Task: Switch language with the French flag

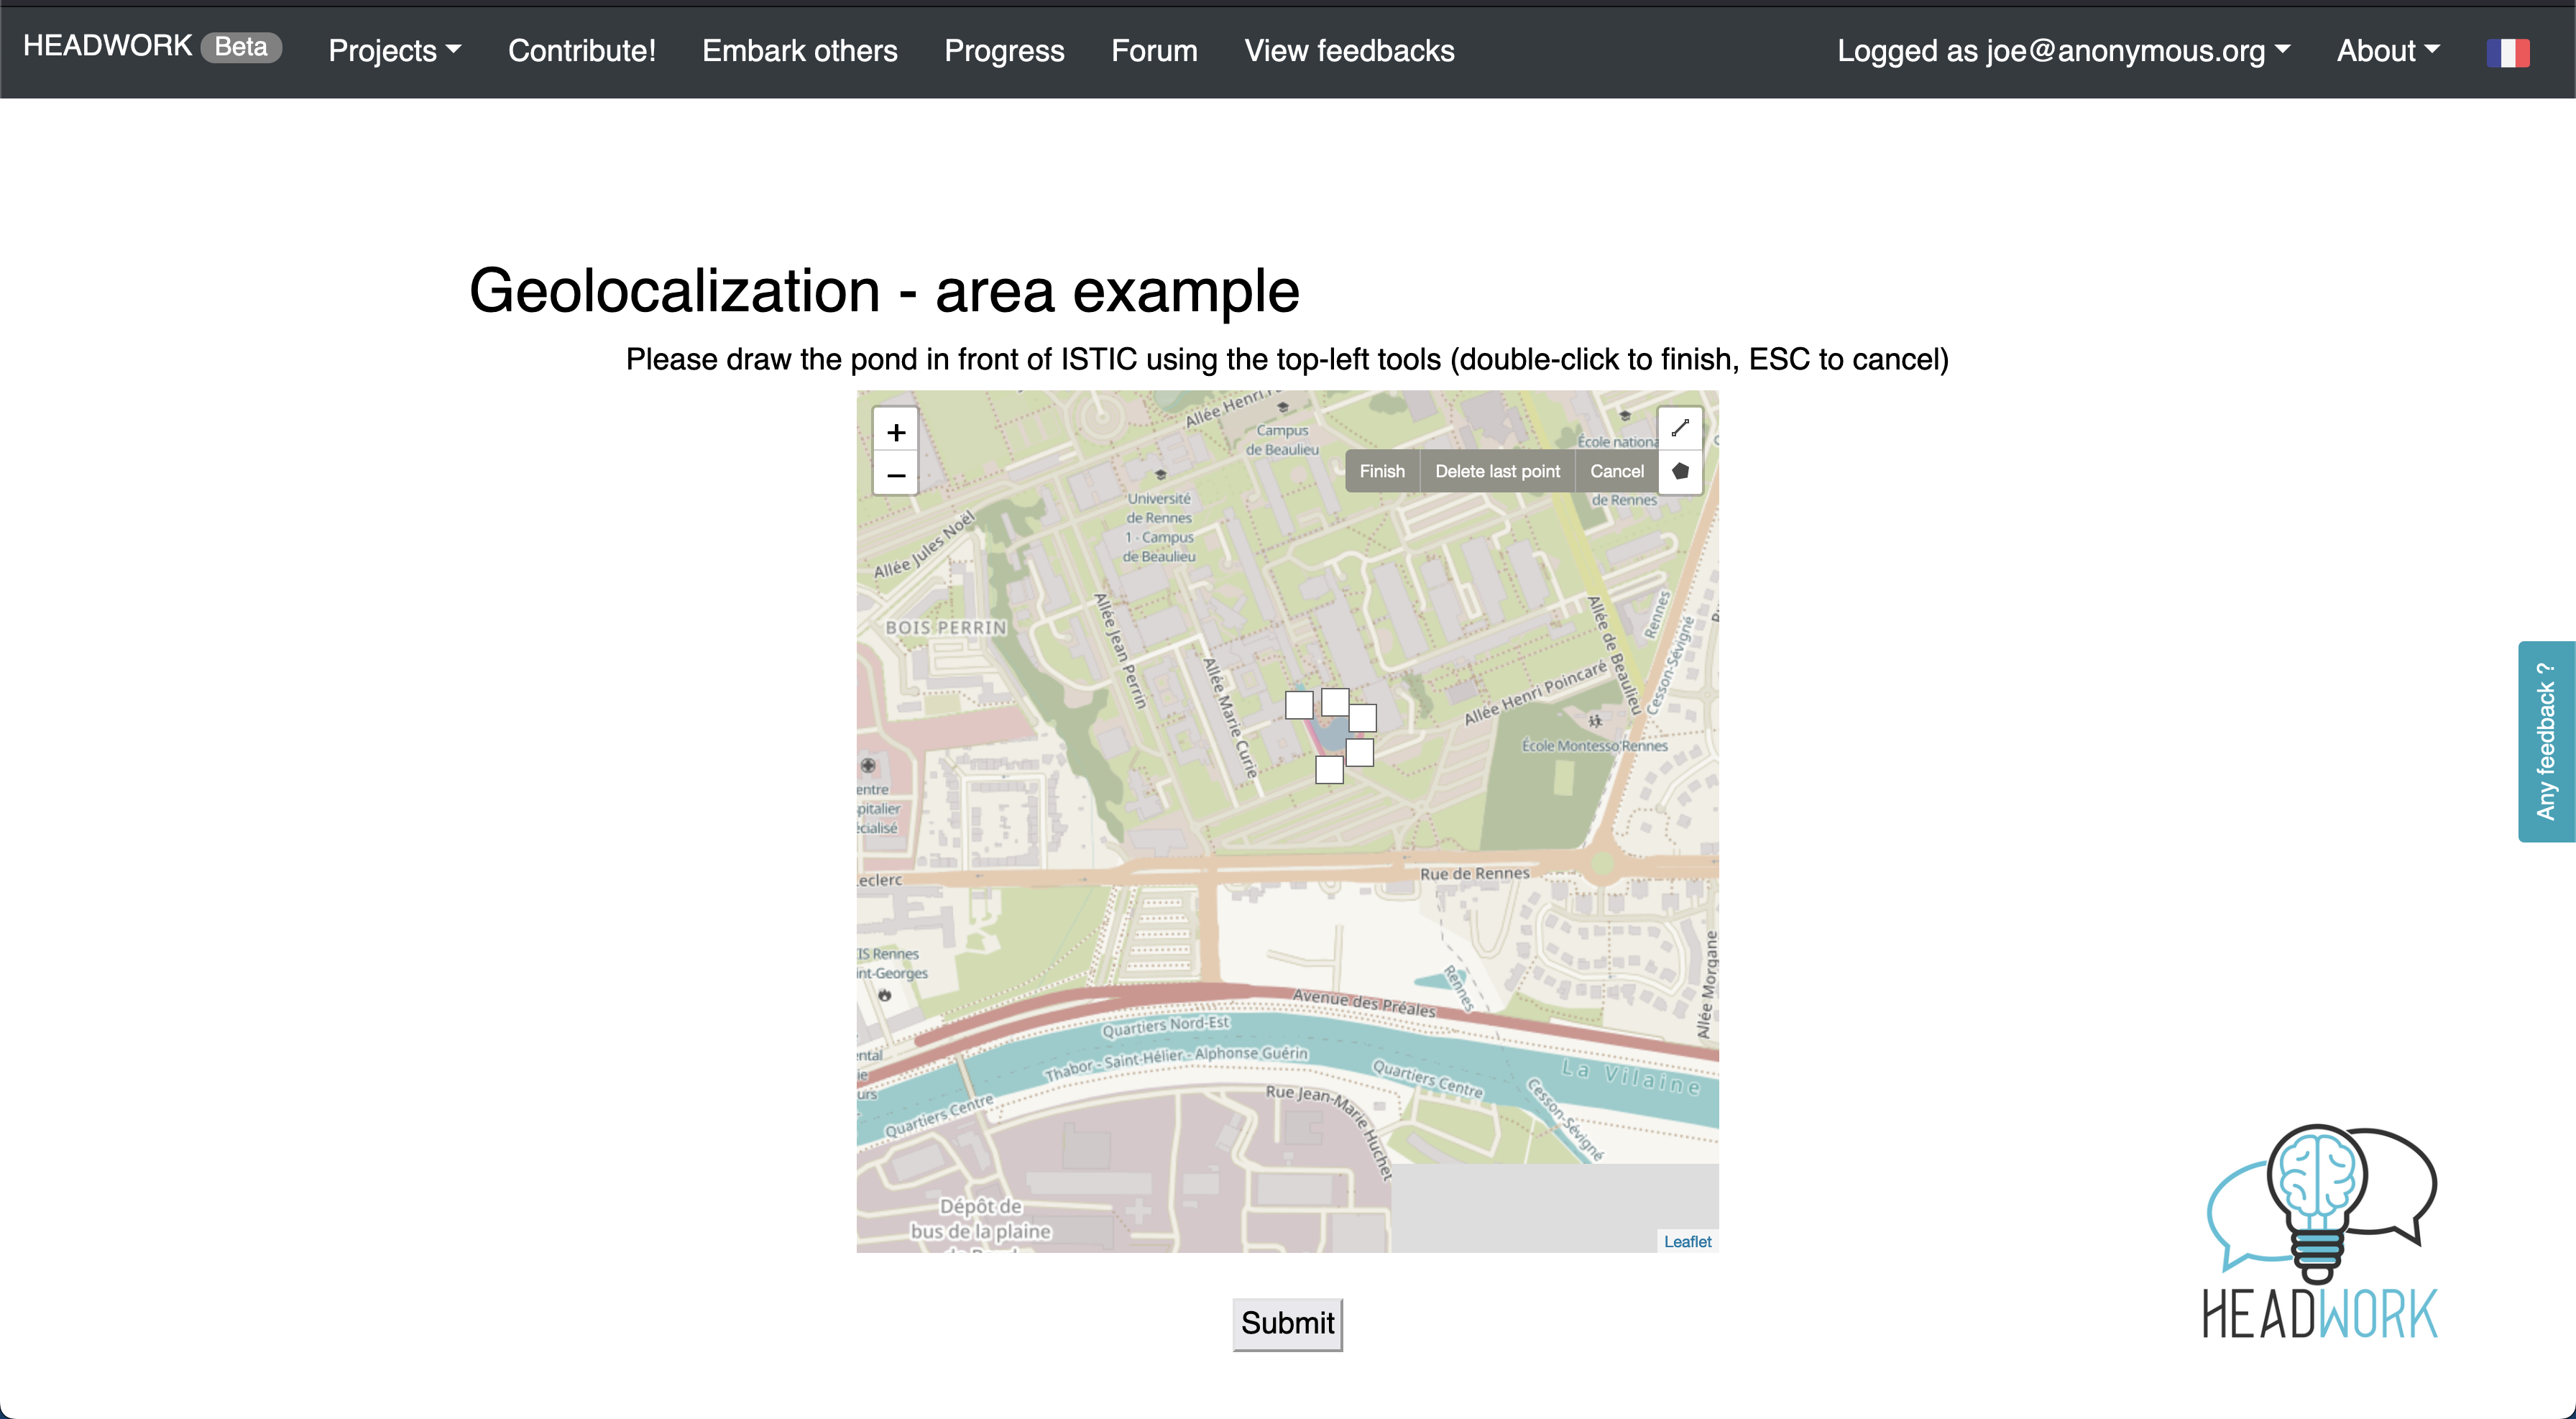Action: coord(2507,52)
